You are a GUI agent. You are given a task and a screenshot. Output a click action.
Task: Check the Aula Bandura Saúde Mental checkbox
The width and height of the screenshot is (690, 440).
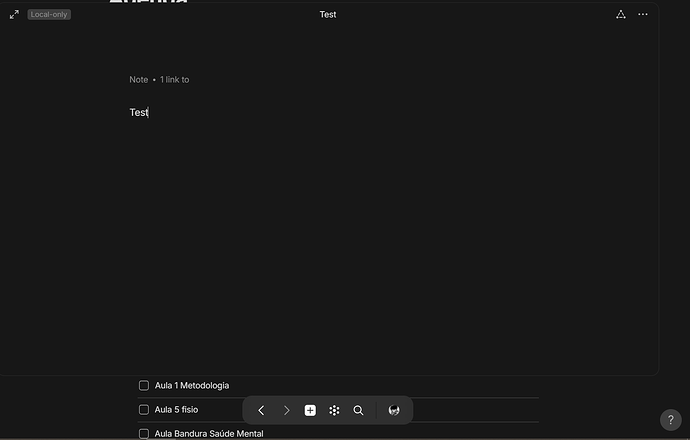pos(144,434)
